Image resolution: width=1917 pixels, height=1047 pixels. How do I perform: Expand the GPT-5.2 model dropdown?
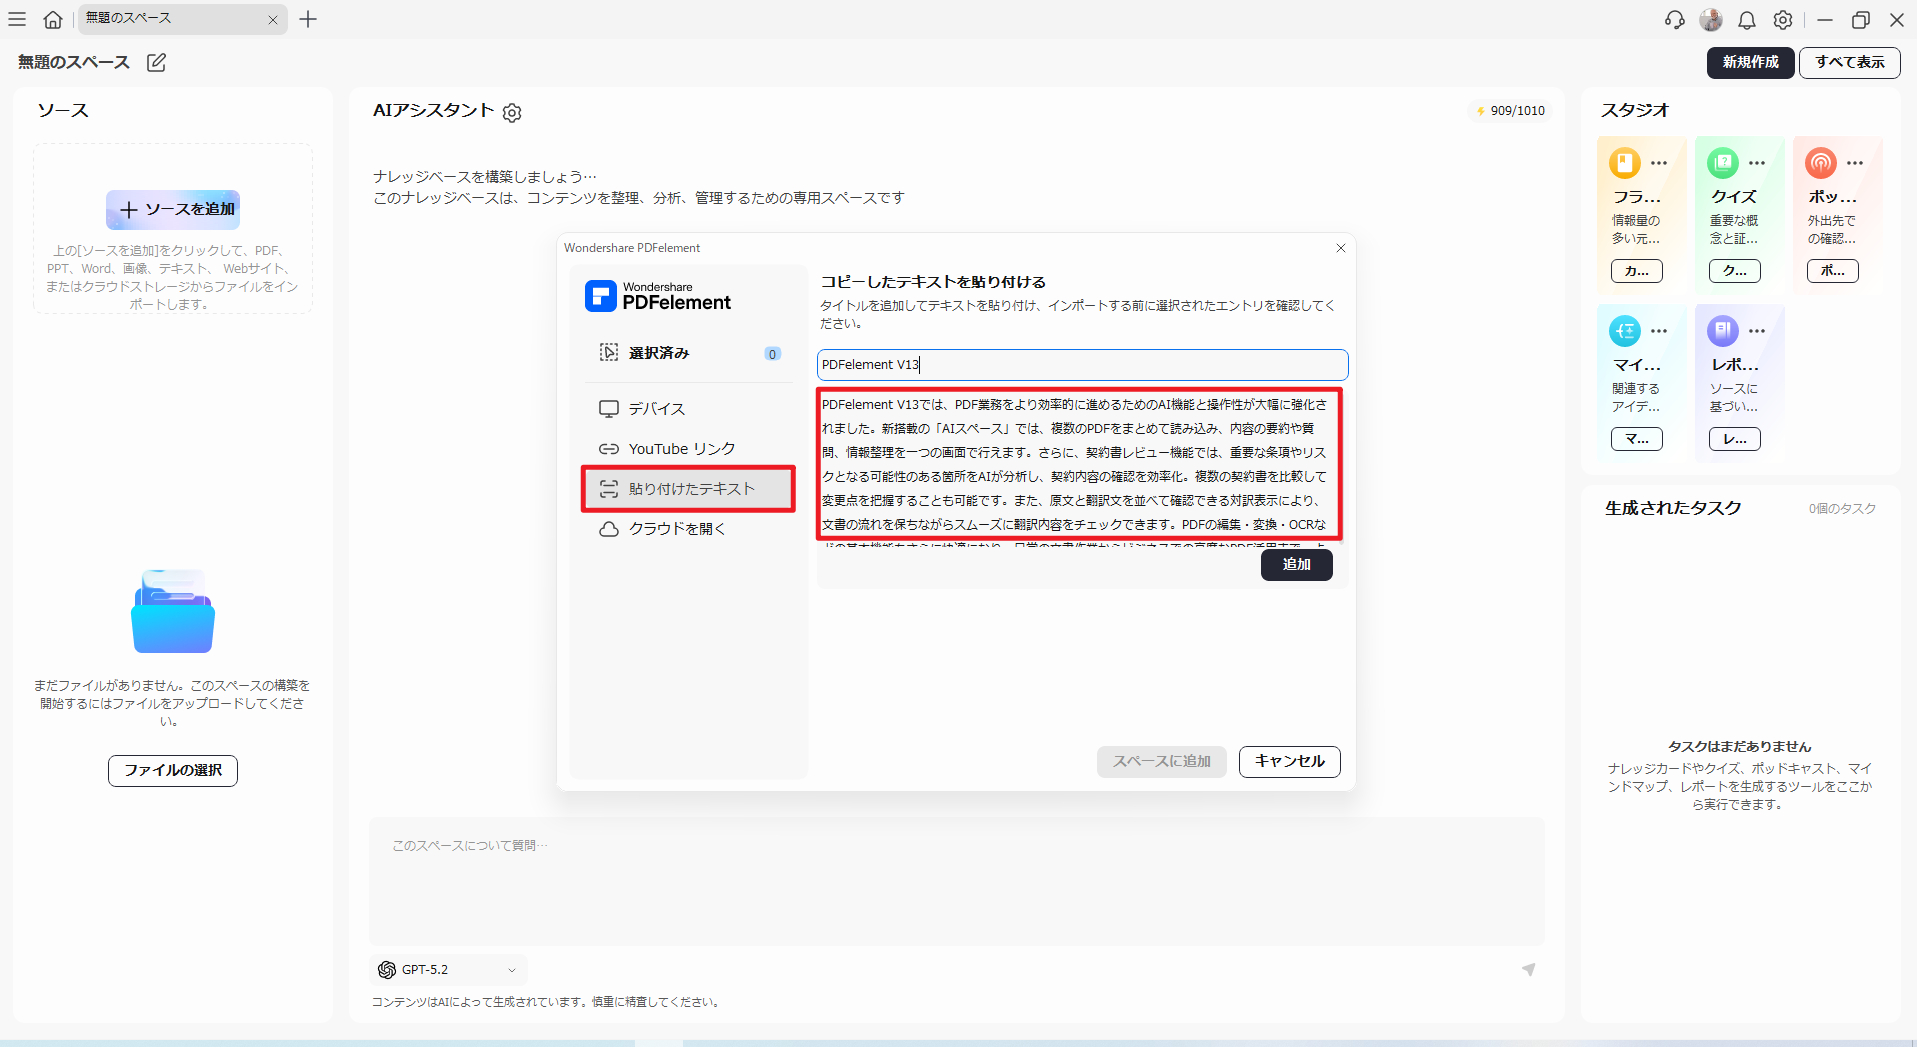448,970
